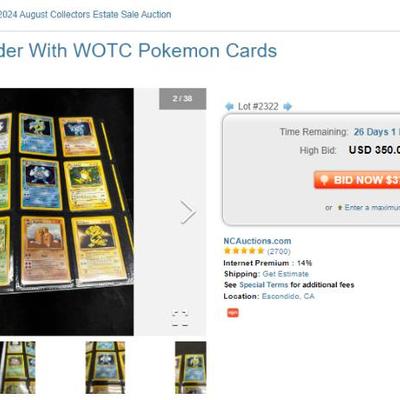Click the orange badge icon below Location

[233, 313]
